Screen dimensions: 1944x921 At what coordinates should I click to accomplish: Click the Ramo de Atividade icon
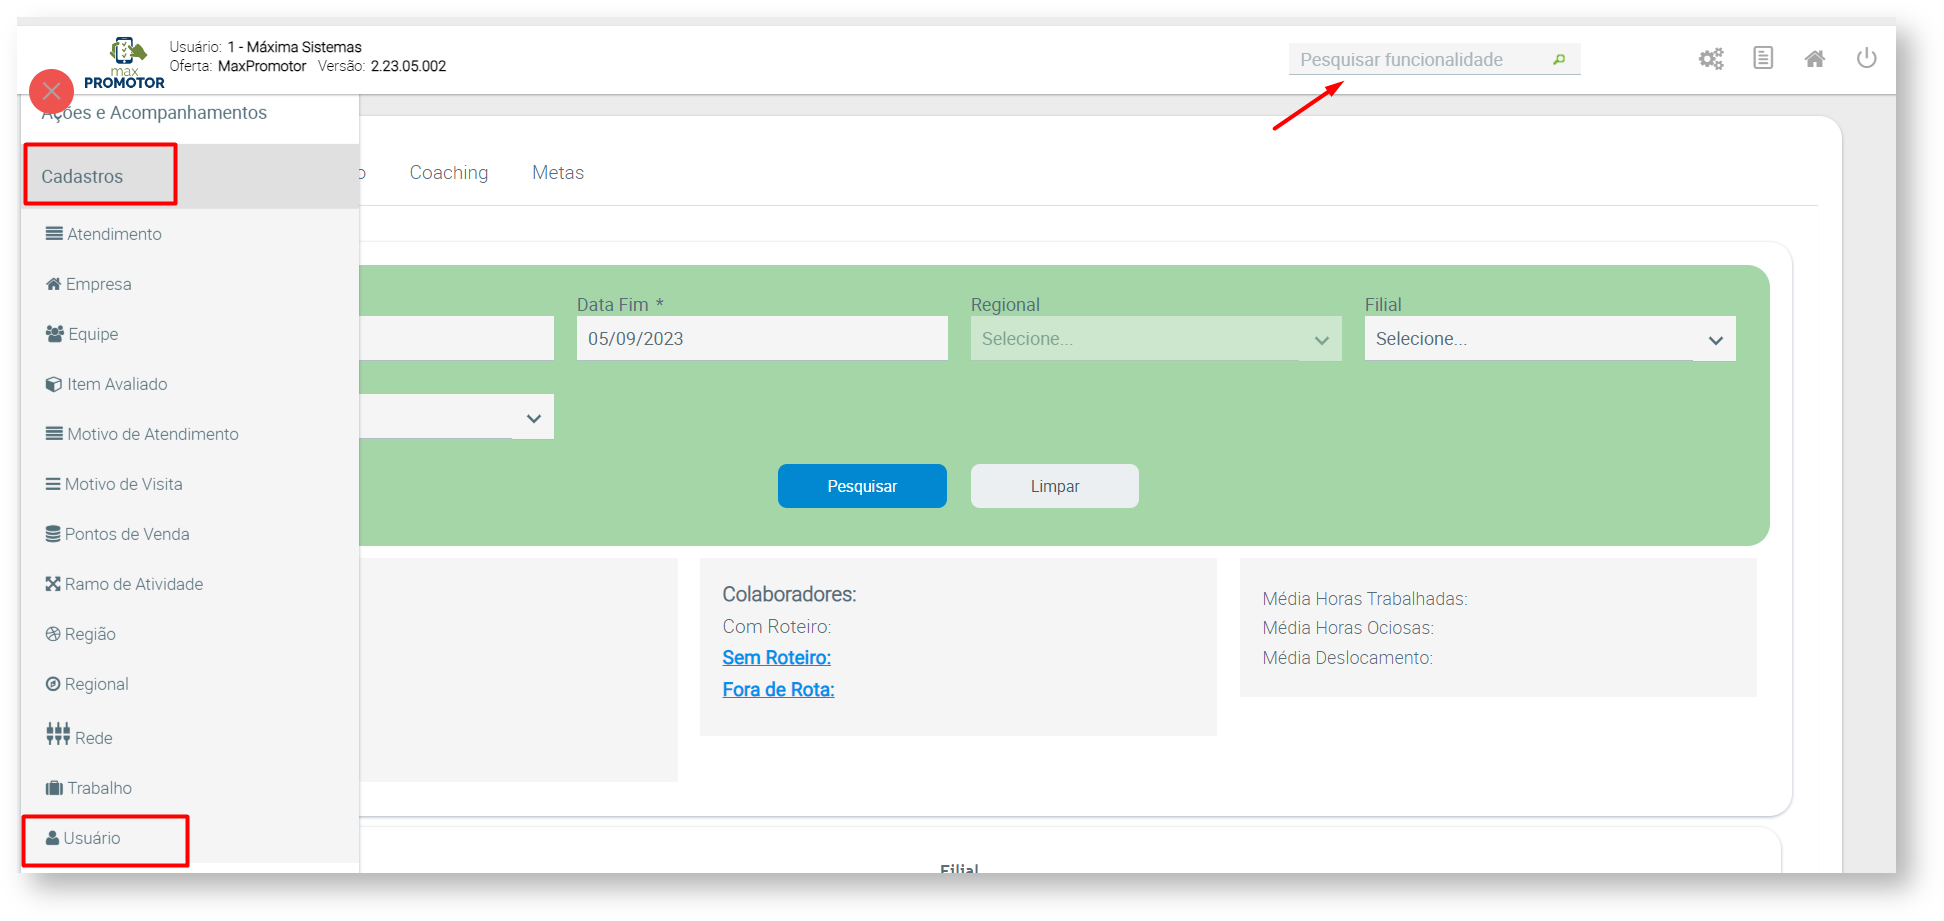tap(53, 584)
